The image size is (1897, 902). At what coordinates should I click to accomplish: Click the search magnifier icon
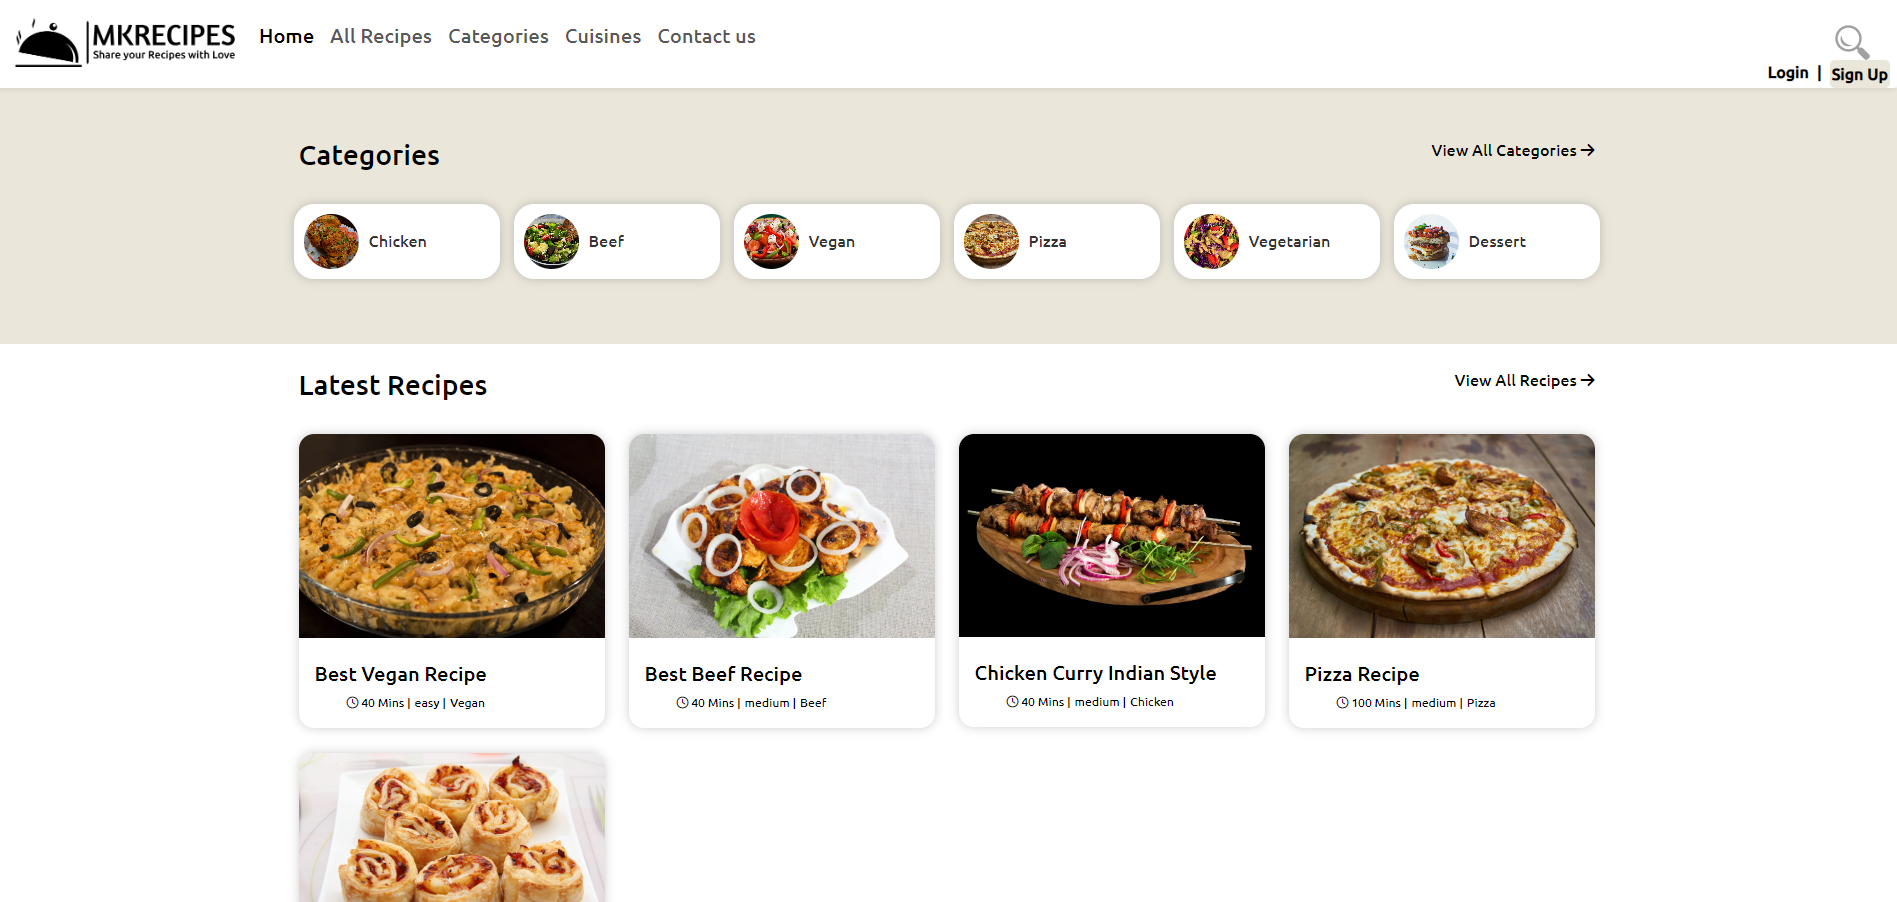(x=1851, y=42)
